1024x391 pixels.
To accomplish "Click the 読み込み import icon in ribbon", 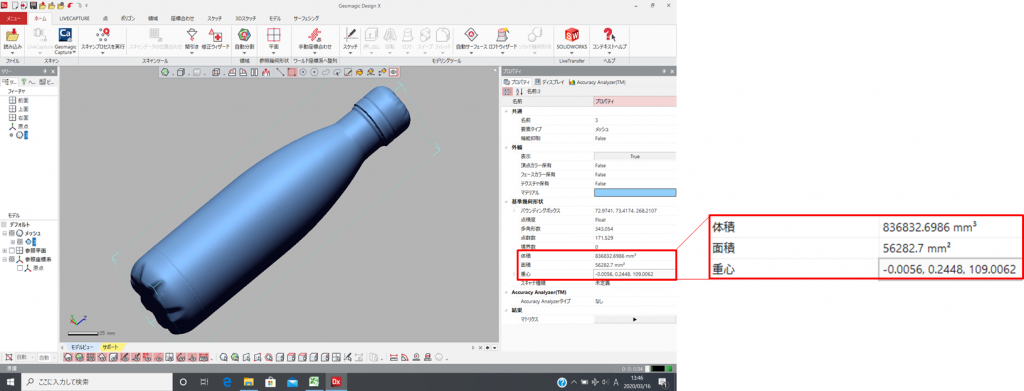I will [x=12, y=35].
